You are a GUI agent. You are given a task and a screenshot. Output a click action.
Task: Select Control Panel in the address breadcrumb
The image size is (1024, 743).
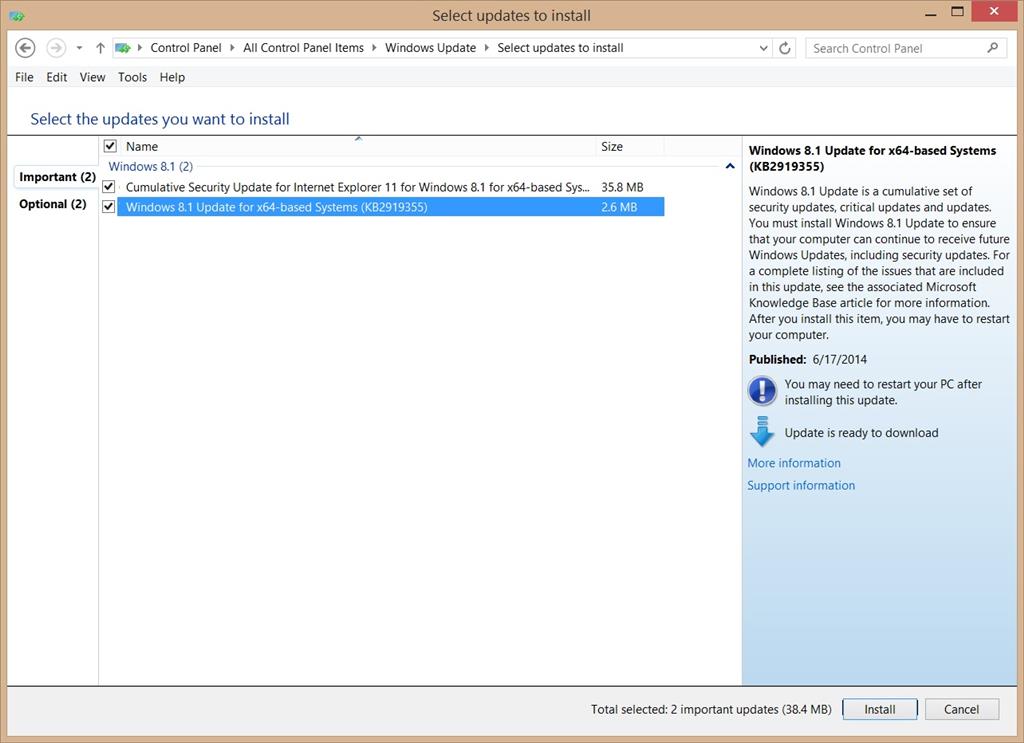[x=185, y=48]
